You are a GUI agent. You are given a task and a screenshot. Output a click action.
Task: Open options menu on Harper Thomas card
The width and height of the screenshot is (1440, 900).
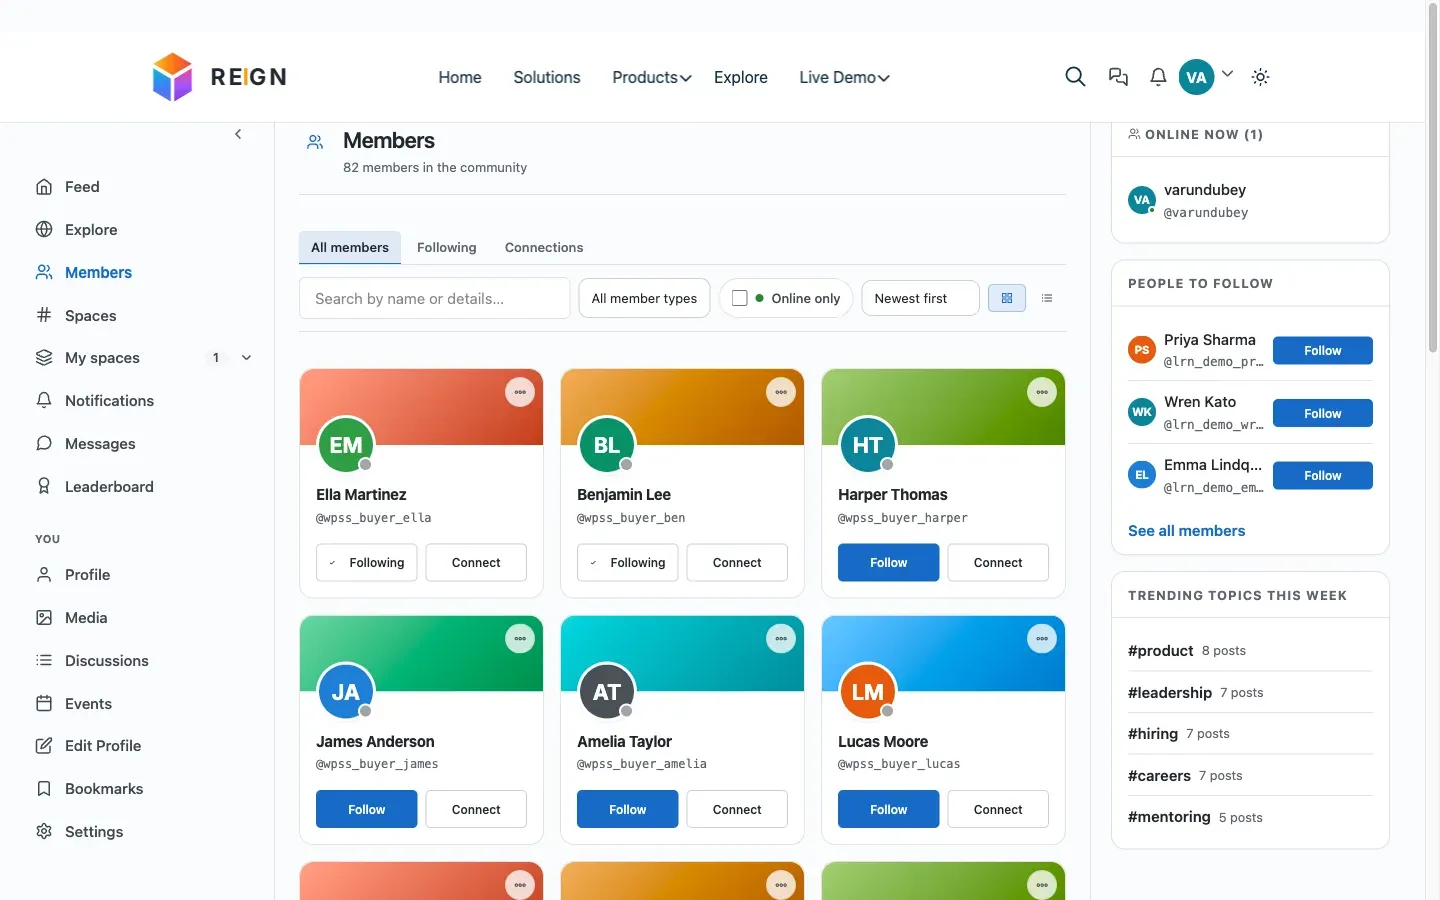tap(1042, 392)
